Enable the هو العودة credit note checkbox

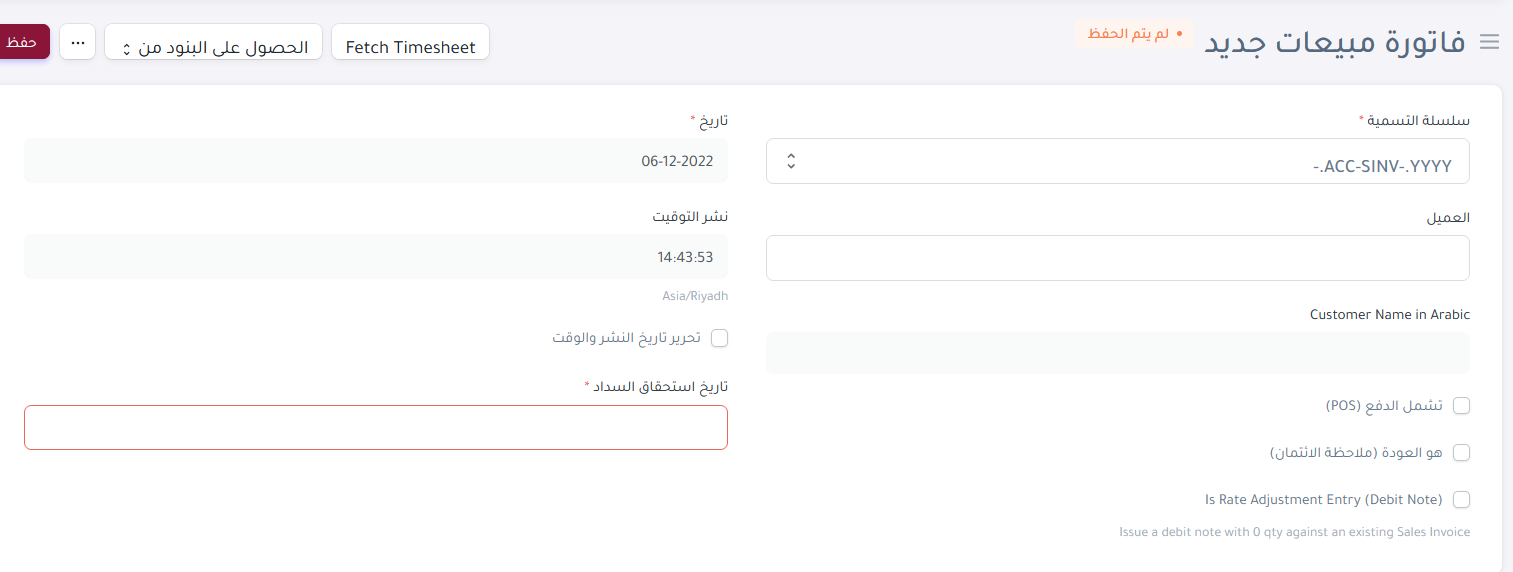pos(1461,452)
